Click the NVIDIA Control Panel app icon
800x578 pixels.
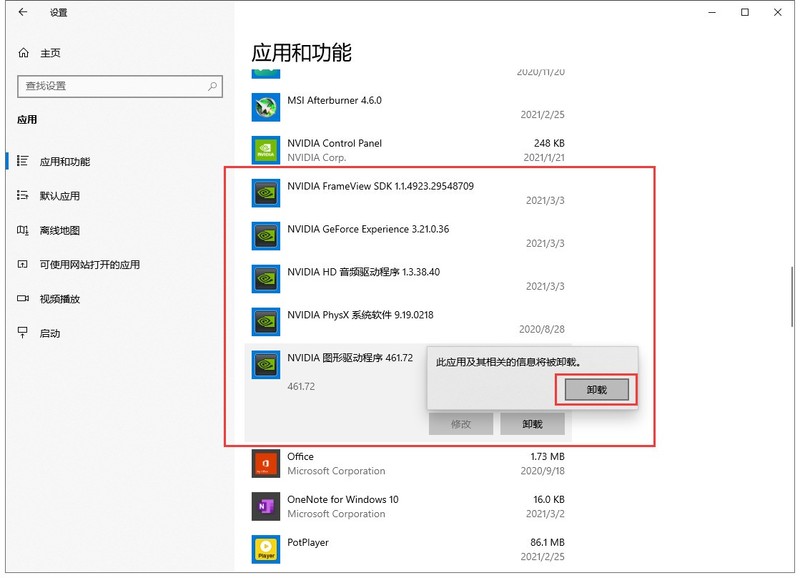(266, 149)
